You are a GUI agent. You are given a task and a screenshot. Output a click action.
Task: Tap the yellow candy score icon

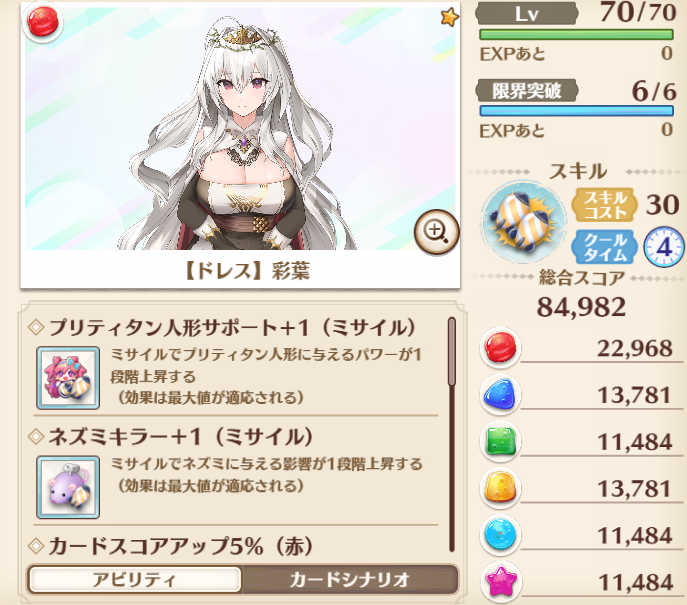point(500,488)
